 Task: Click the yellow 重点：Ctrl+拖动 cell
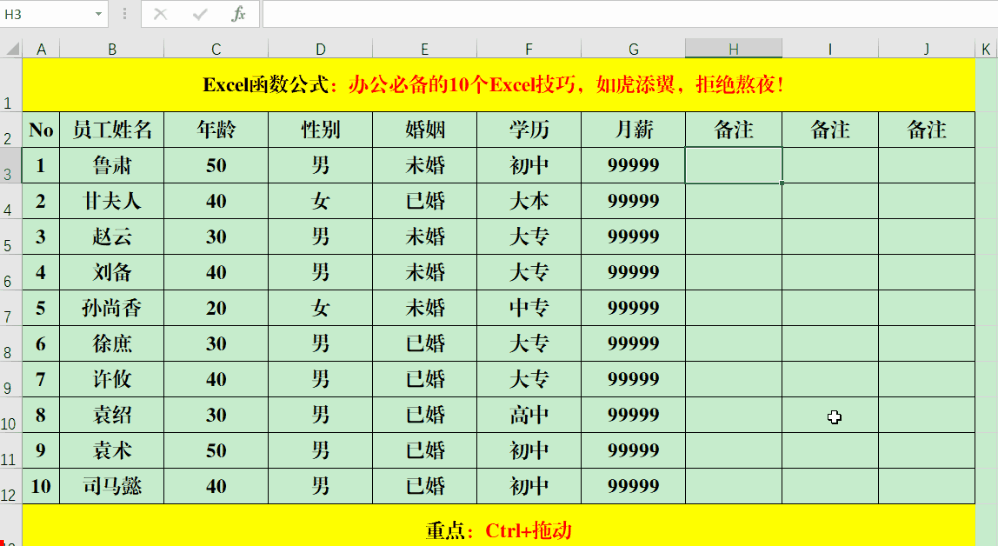click(498, 530)
